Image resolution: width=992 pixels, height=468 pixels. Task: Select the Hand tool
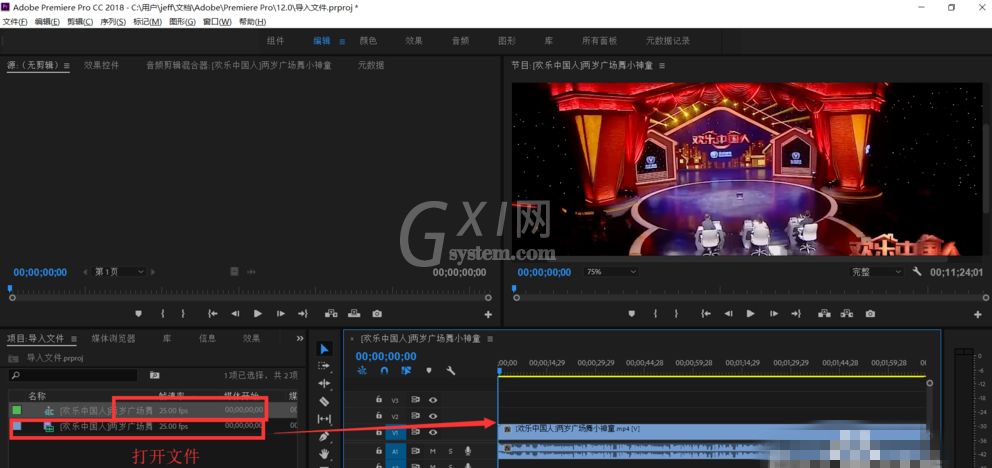coord(324,453)
